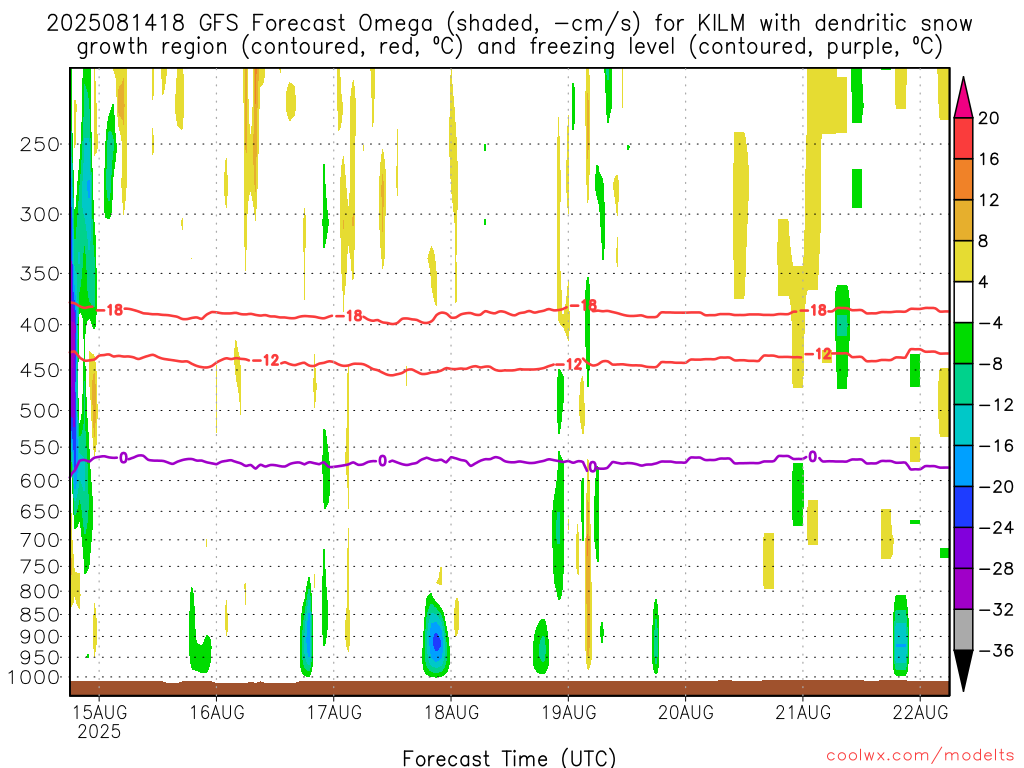Click the 19AUG time axis label
Viewport: 1024px width, 768px height.
coord(569,712)
